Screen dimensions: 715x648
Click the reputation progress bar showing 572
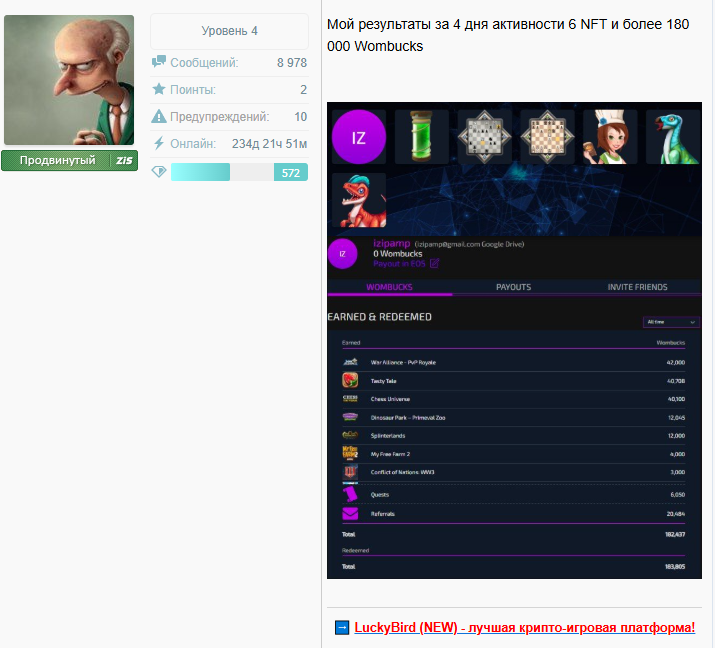[x=239, y=172]
